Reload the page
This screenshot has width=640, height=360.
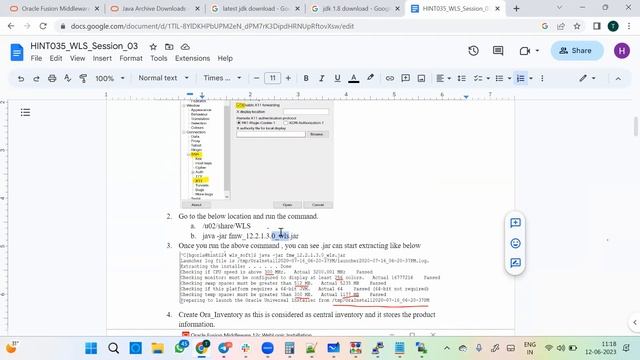coord(43,26)
